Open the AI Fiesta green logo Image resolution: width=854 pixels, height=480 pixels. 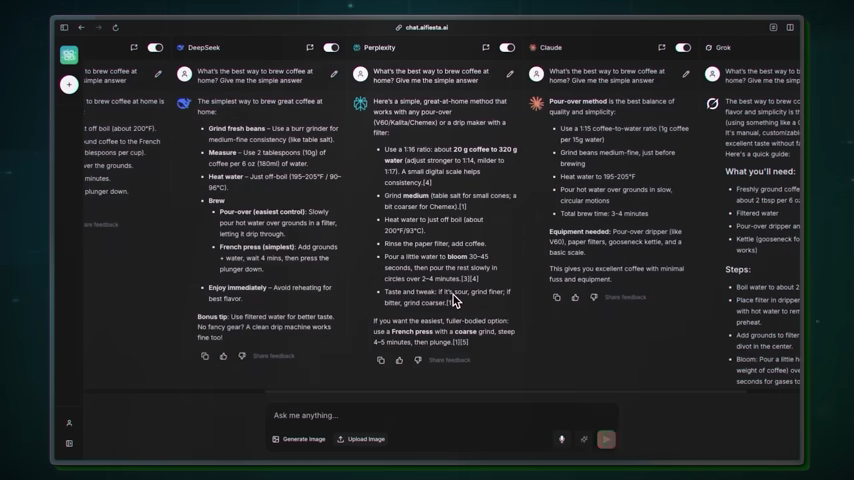(69, 54)
